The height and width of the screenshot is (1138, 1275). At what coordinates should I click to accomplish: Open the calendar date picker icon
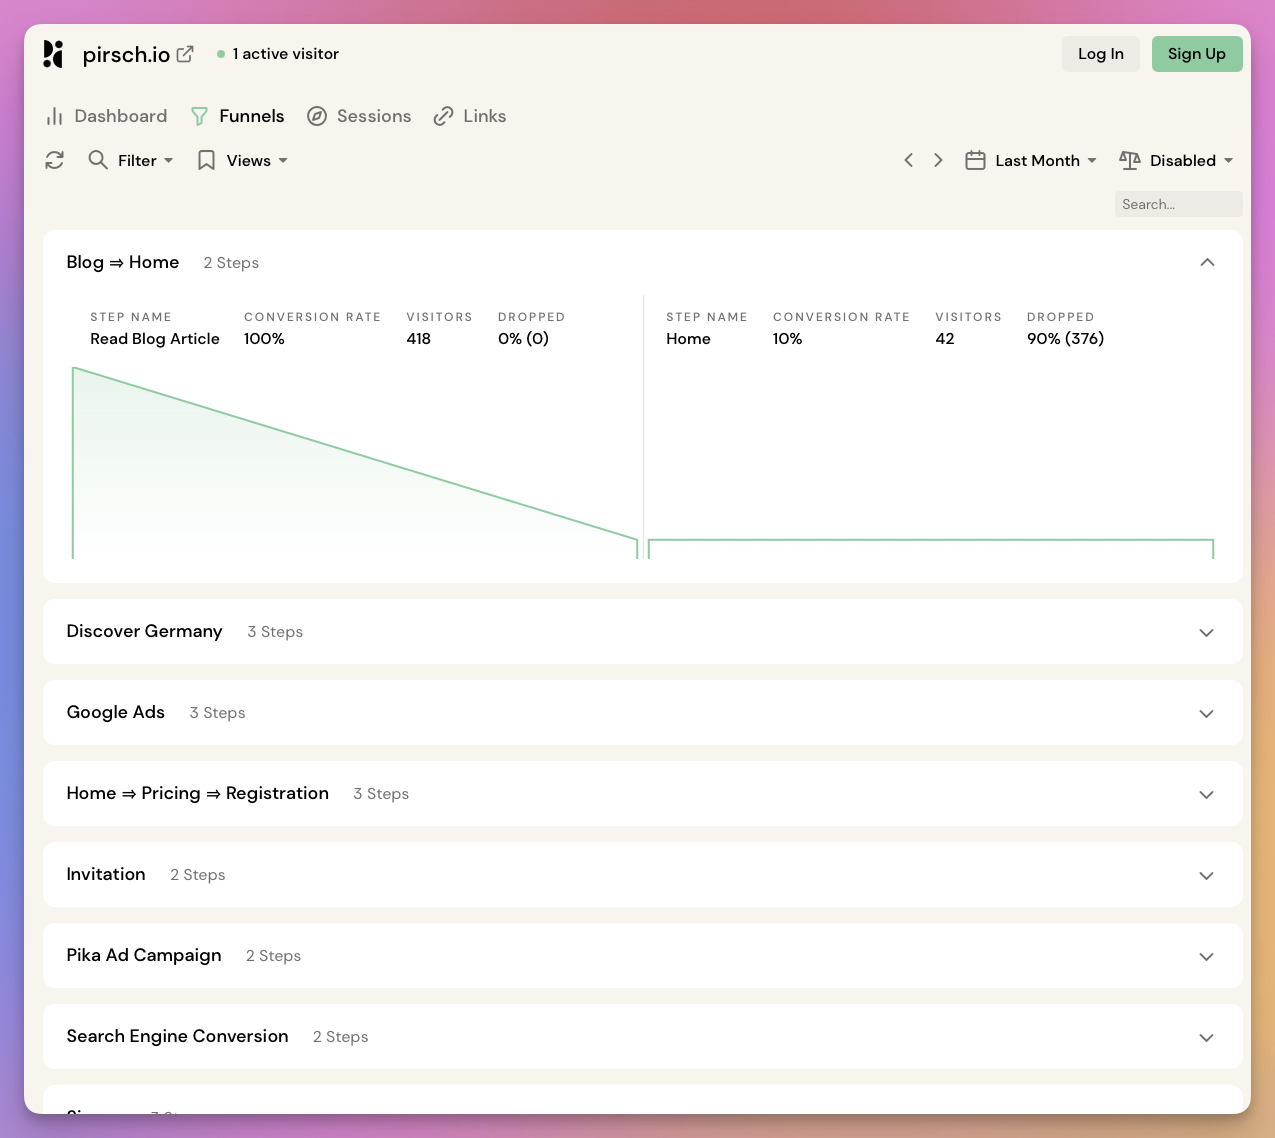[x=975, y=160]
